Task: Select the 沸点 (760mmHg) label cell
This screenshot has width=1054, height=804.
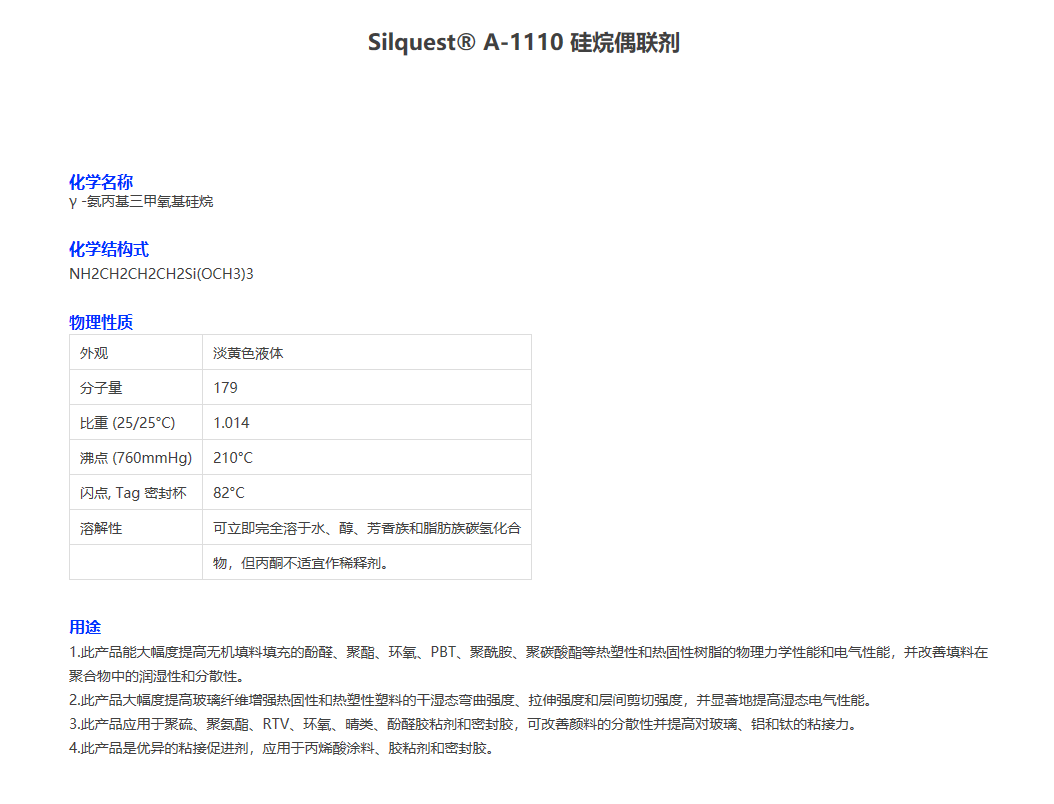Action: click(135, 458)
